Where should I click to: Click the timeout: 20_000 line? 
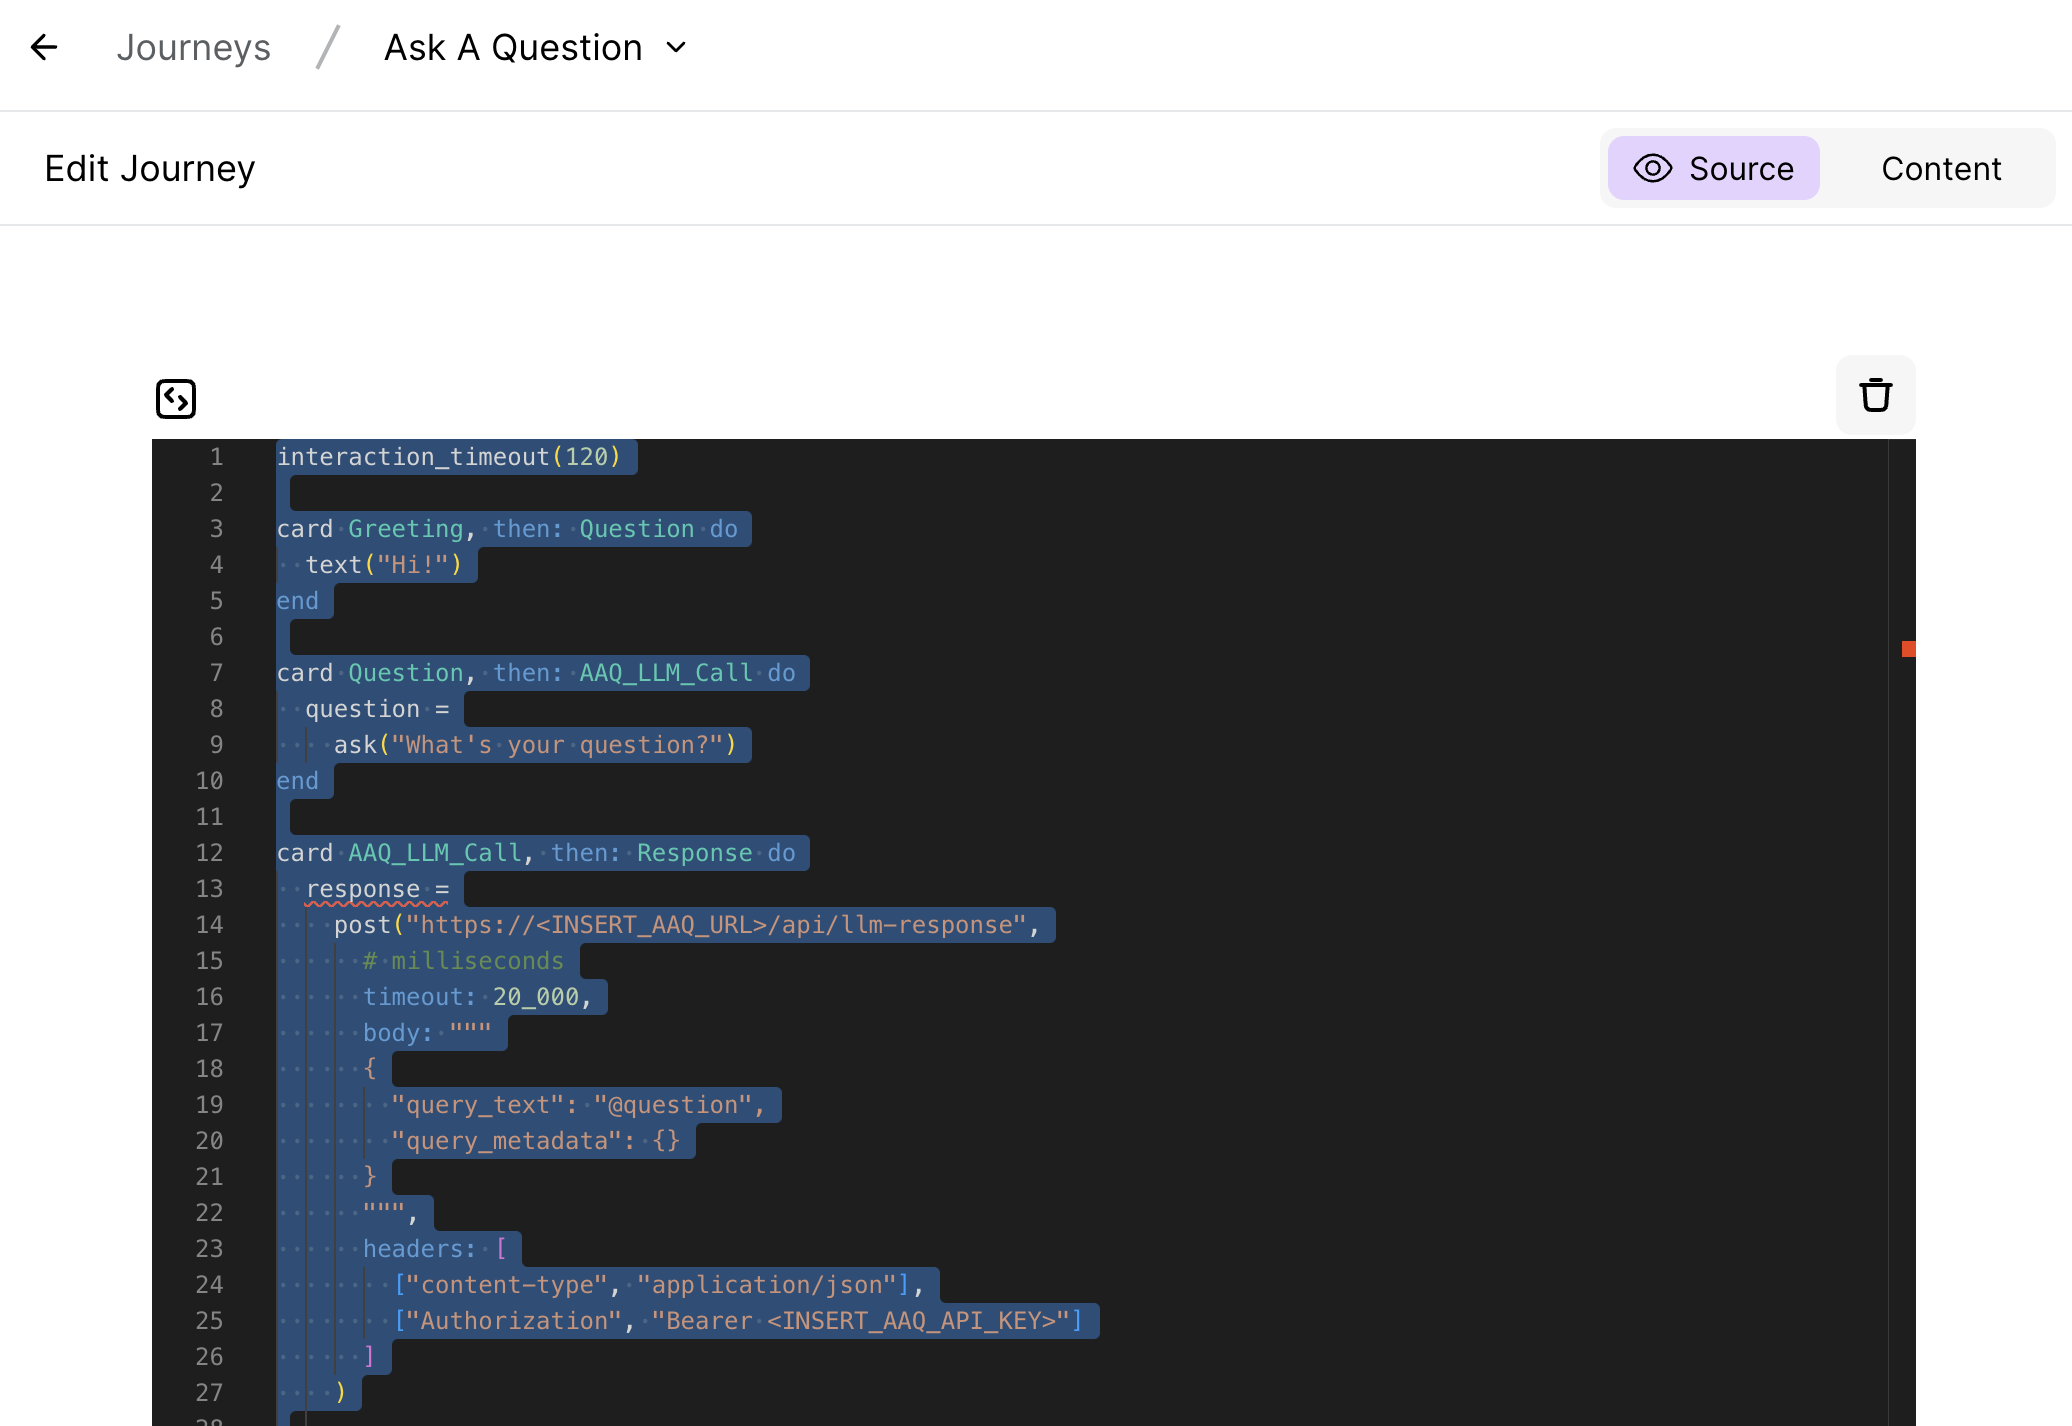coord(477,997)
